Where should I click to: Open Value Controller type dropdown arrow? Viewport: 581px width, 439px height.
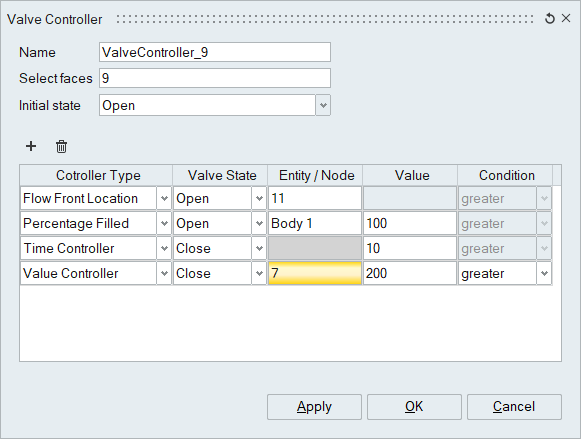tap(164, 273)
